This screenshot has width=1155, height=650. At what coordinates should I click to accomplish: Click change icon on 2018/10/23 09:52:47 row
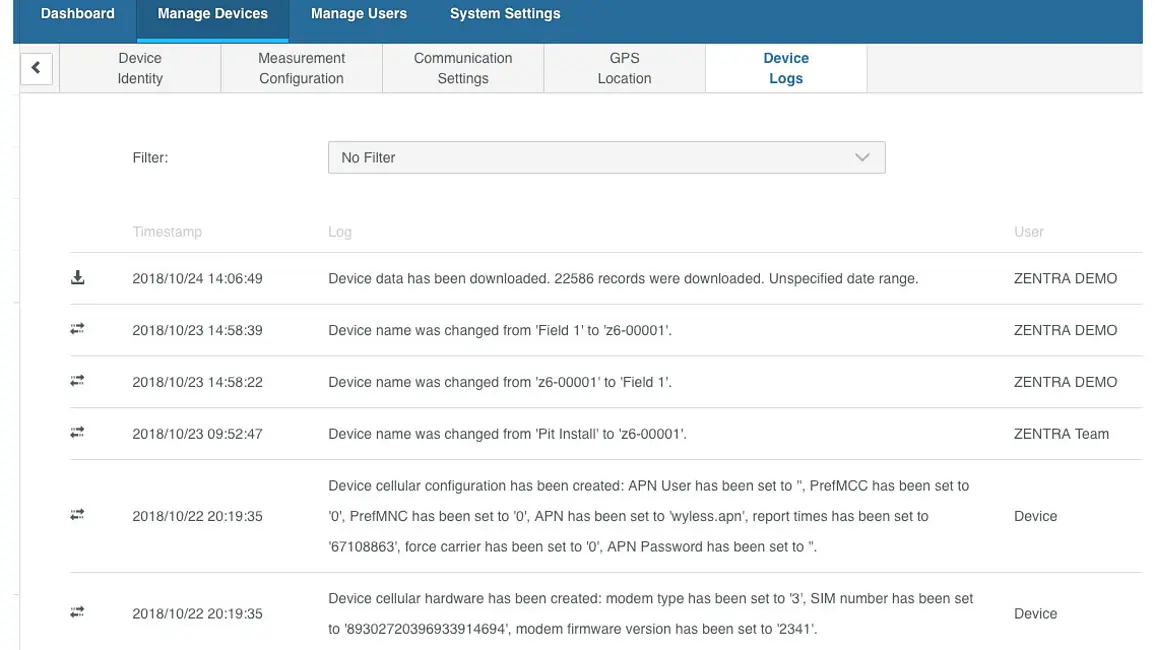coord(77,432)
